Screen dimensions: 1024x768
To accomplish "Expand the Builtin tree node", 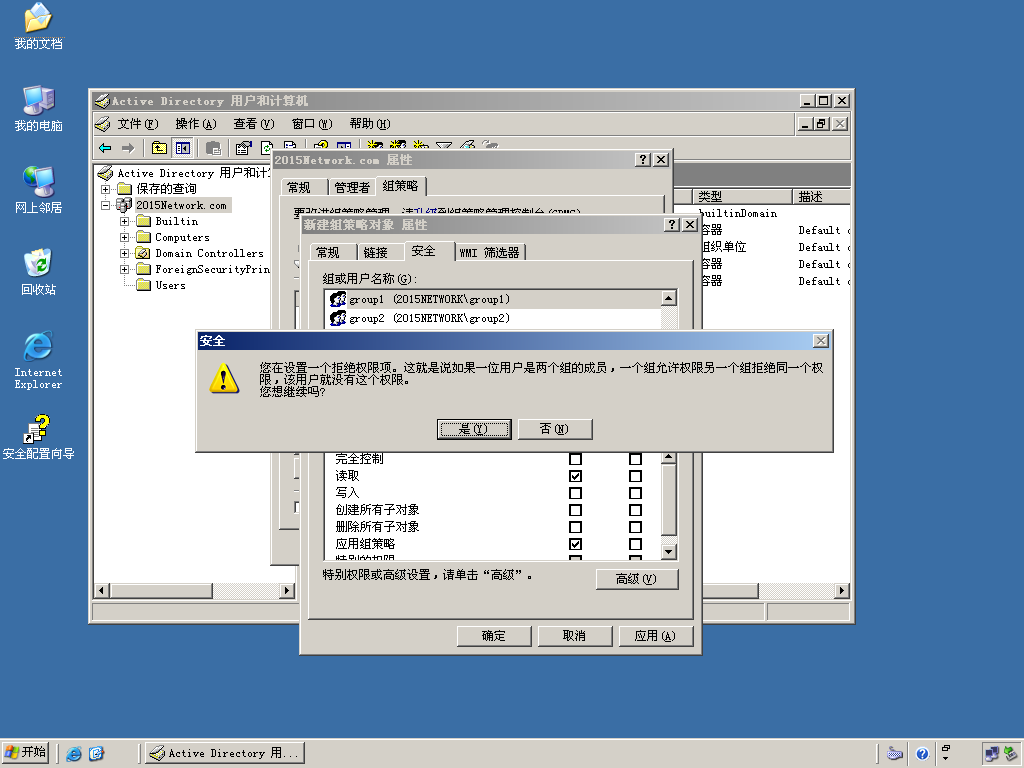I will click(x=124, y=221).
